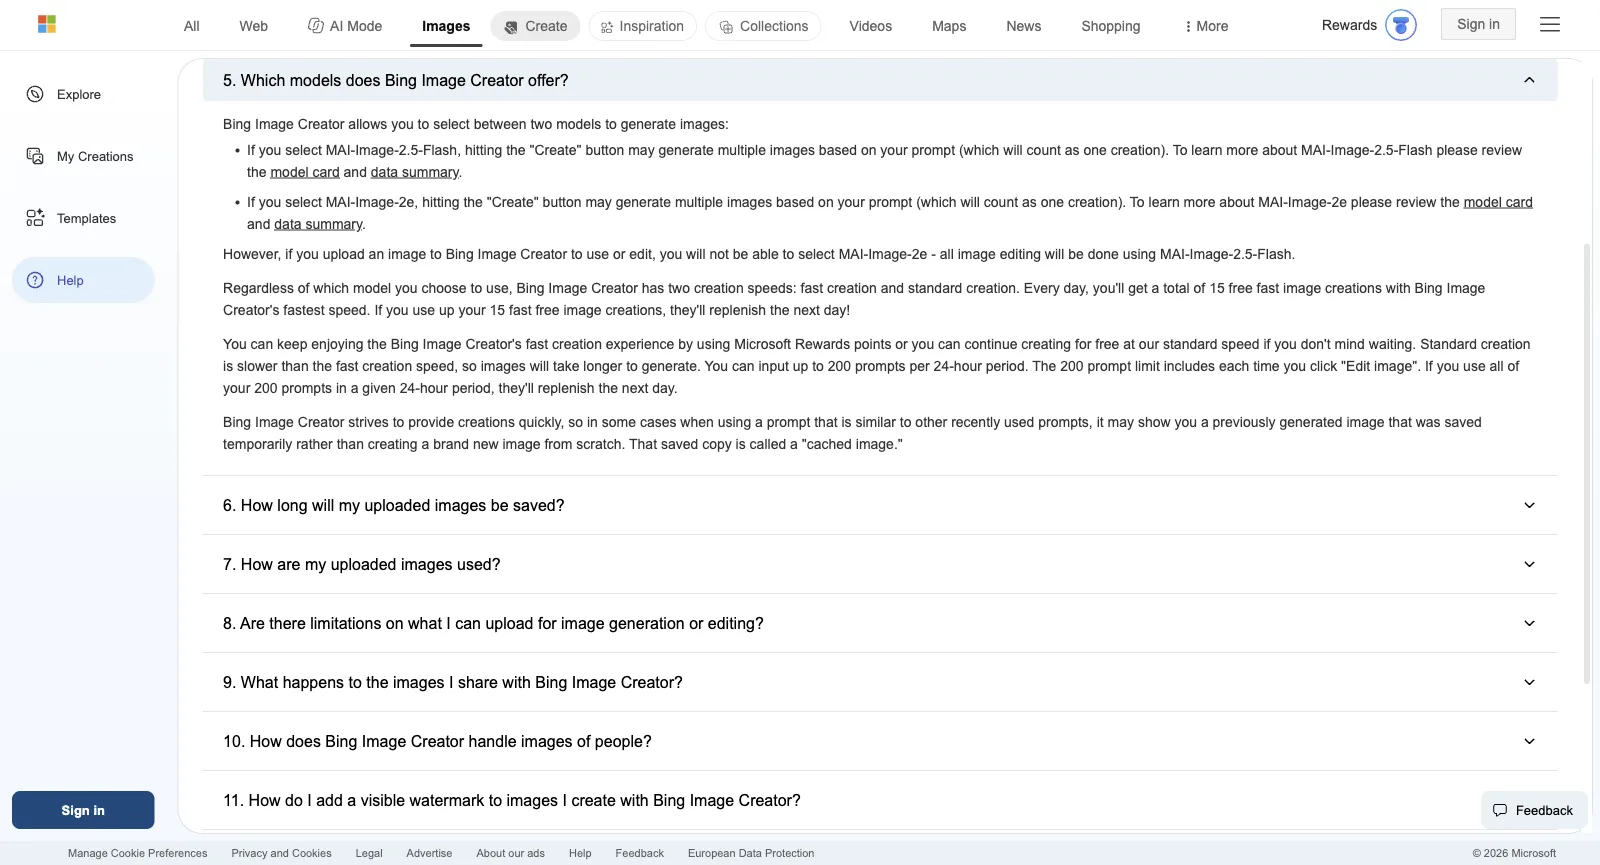Click the page vertical scrollbar
1600x865 pixels.
(1587, 463)
